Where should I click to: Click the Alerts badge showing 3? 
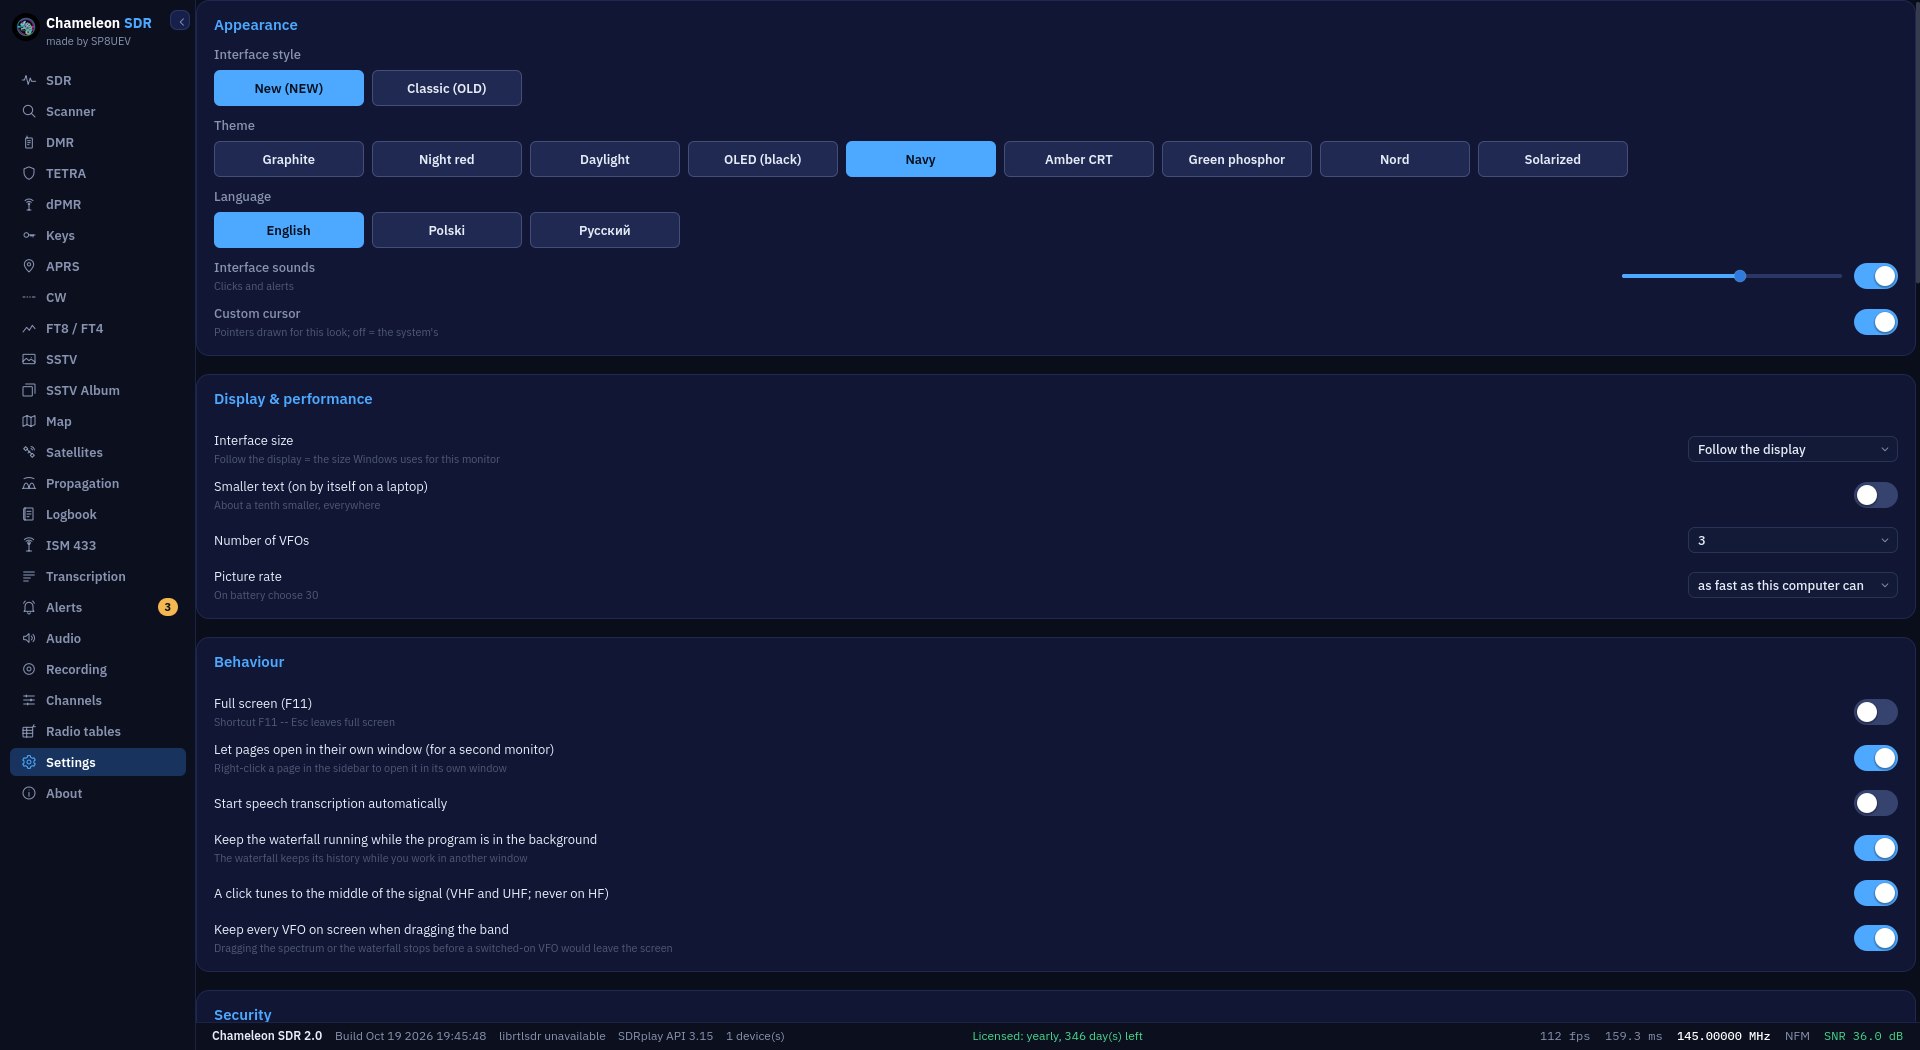(168, 607)
